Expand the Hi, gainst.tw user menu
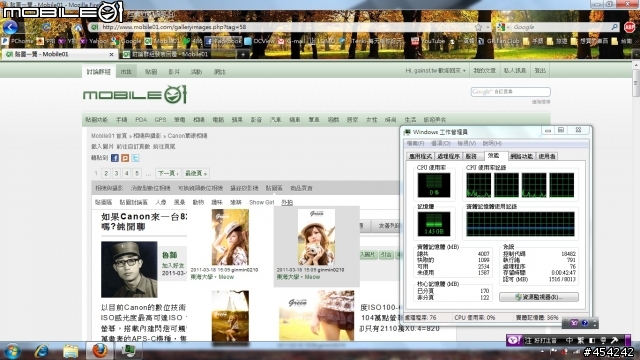This screenshot has height=360, width=640. point(435,71)
